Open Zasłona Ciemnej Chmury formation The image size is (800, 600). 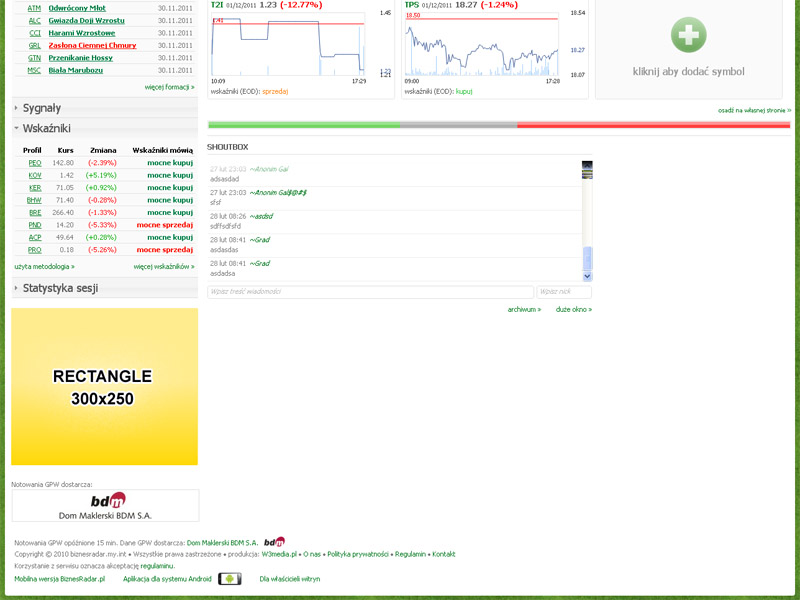pyautogui.click(x=92, y=45)
